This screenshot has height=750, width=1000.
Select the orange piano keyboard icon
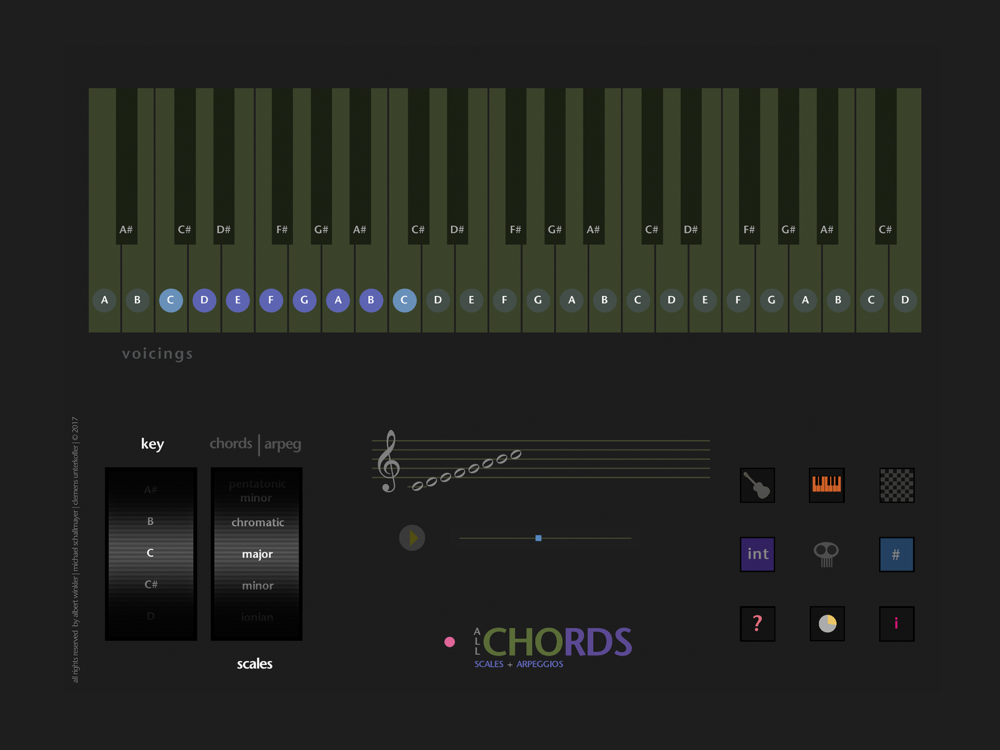827,485
